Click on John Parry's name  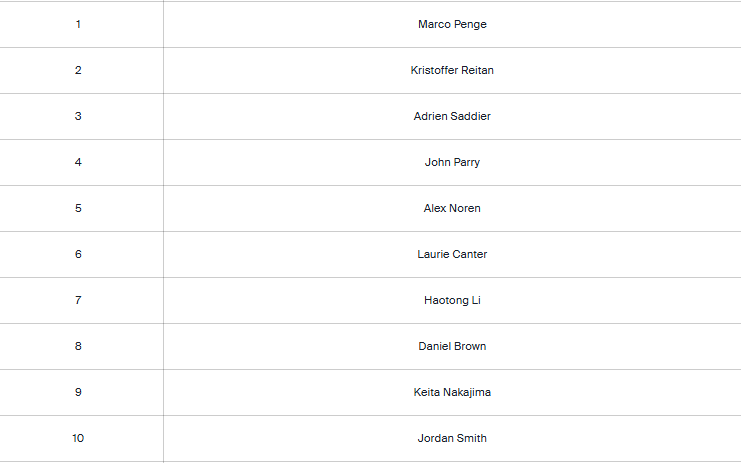click(x=452, y=162)
